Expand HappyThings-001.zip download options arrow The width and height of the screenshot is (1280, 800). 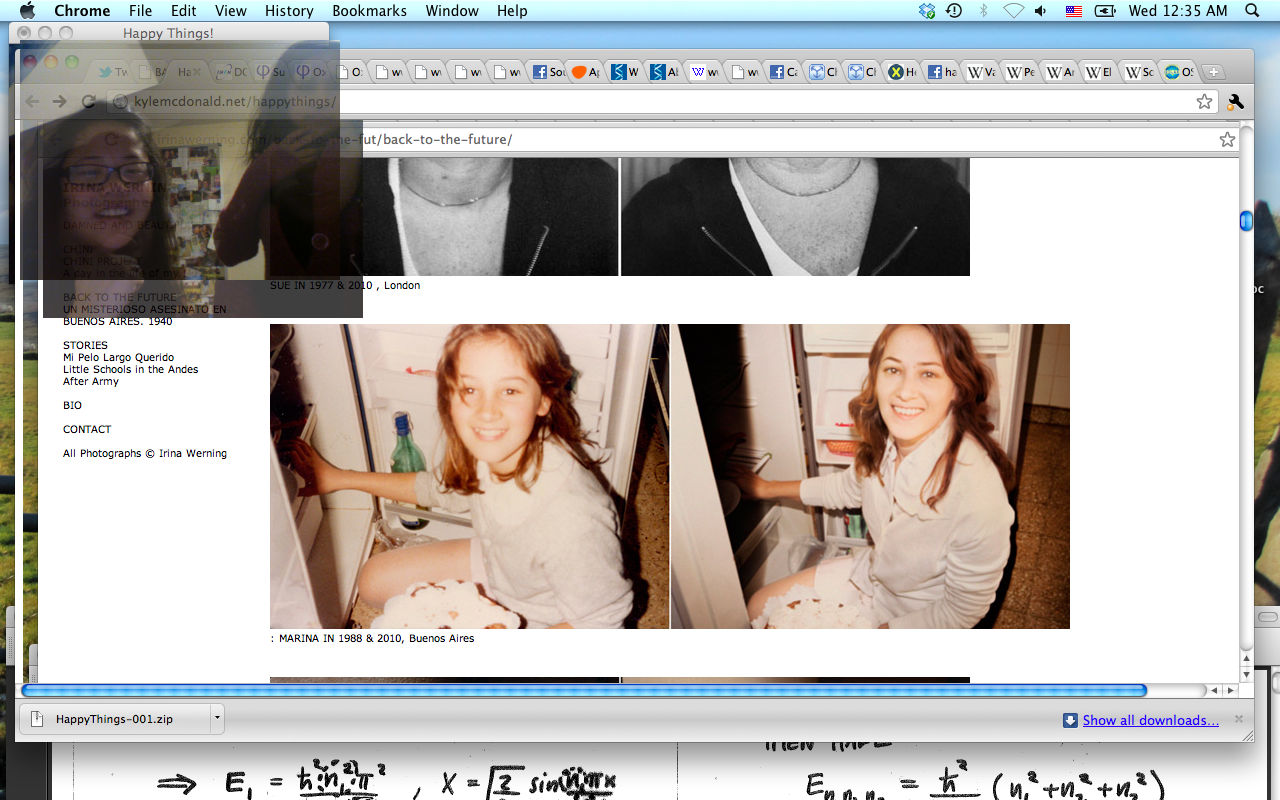[x=216, y=718]
